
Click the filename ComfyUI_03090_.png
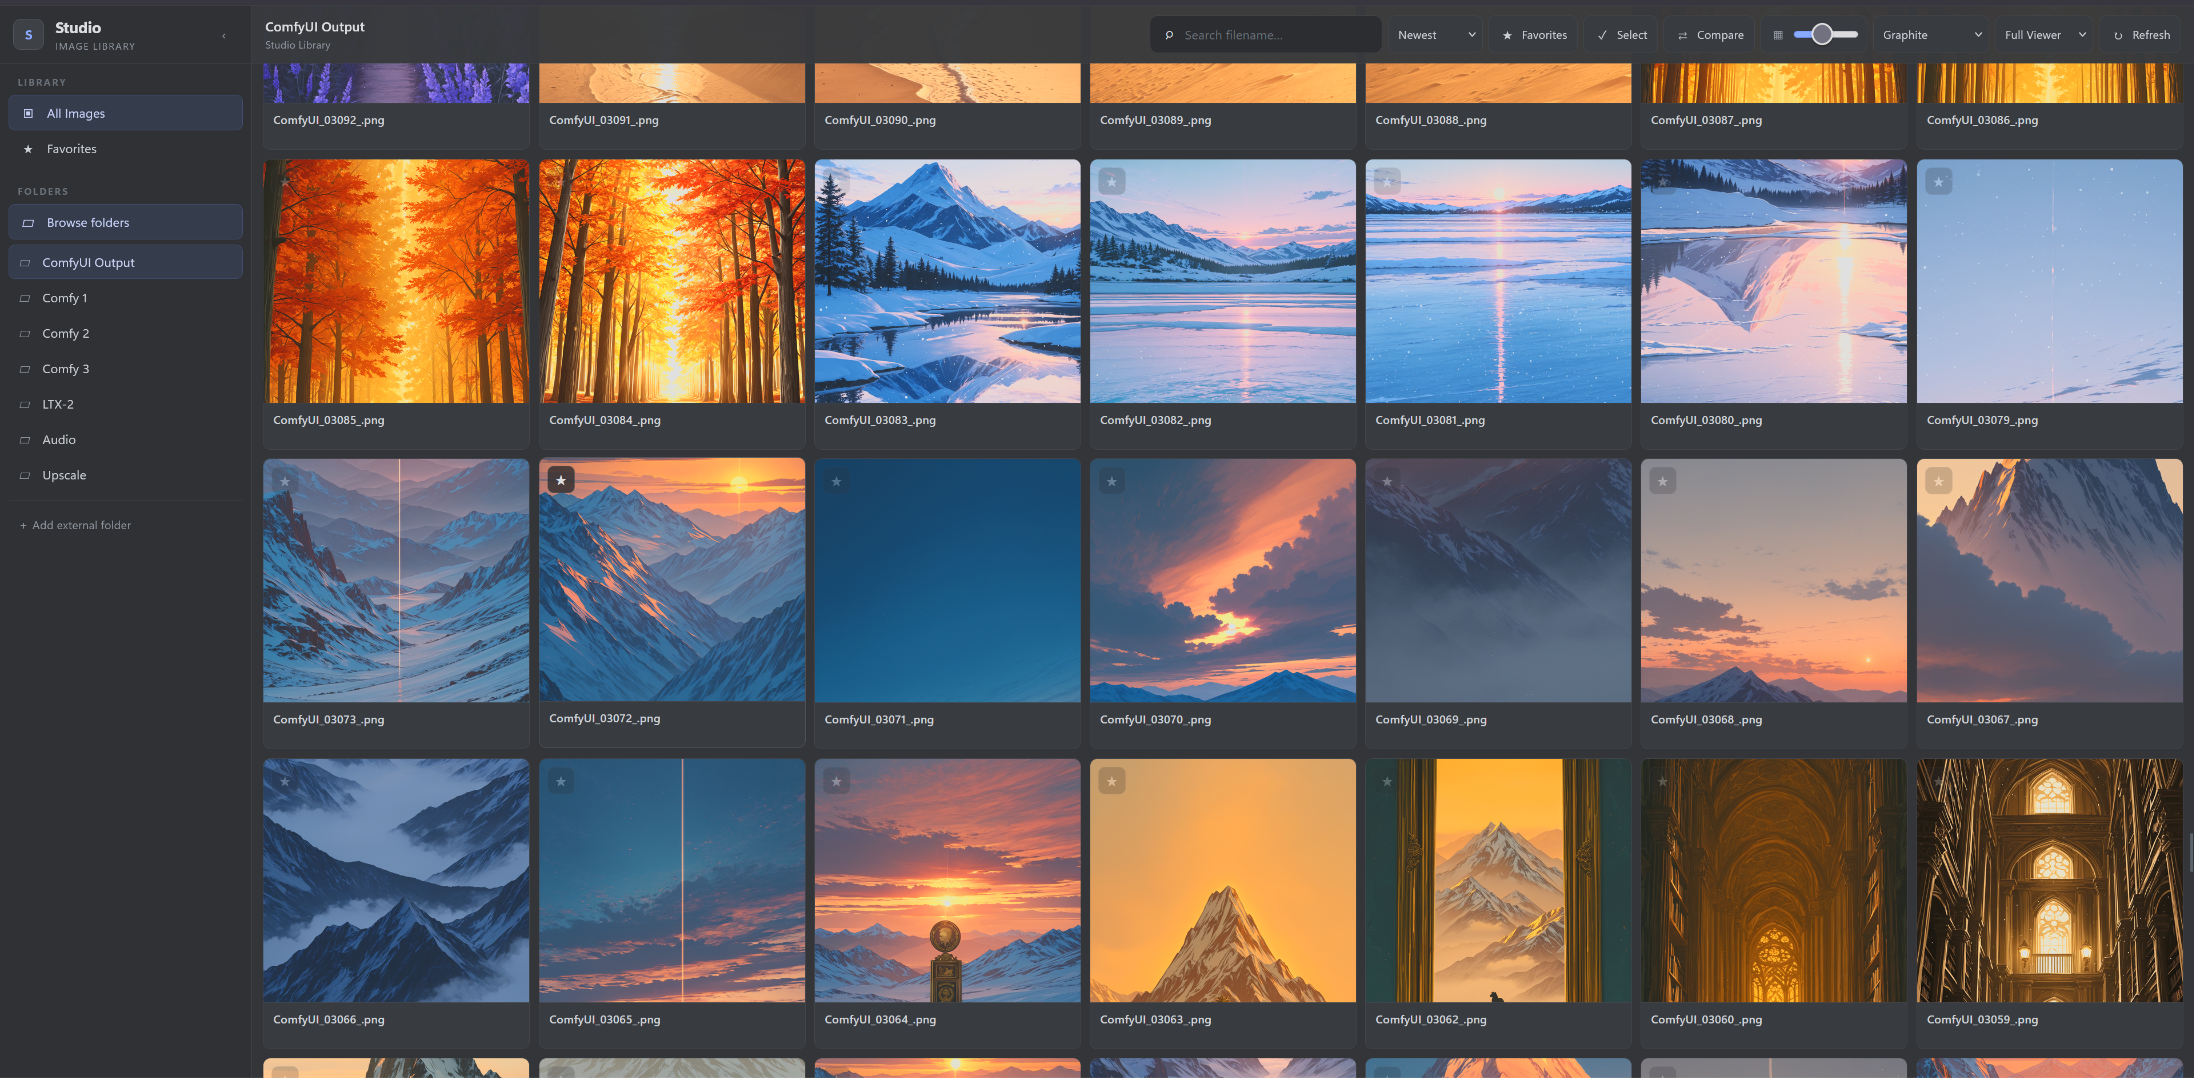880,120
